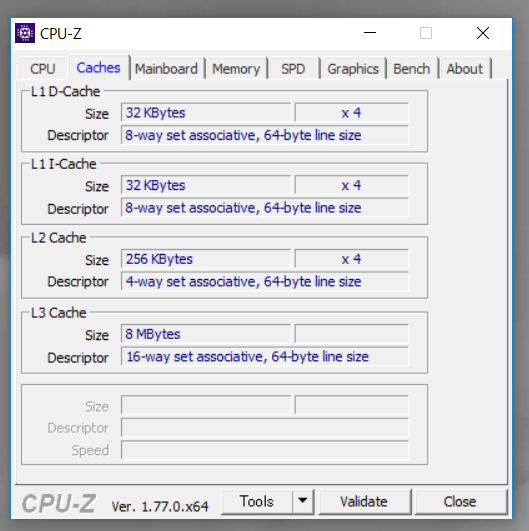Click the L3 Cache group label
Viewport: 529px width, 531px height.
(59, 313)
